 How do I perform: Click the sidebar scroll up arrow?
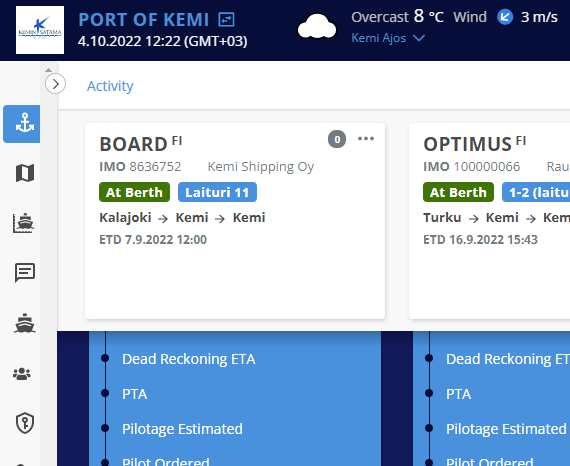[x=48, y=70]
